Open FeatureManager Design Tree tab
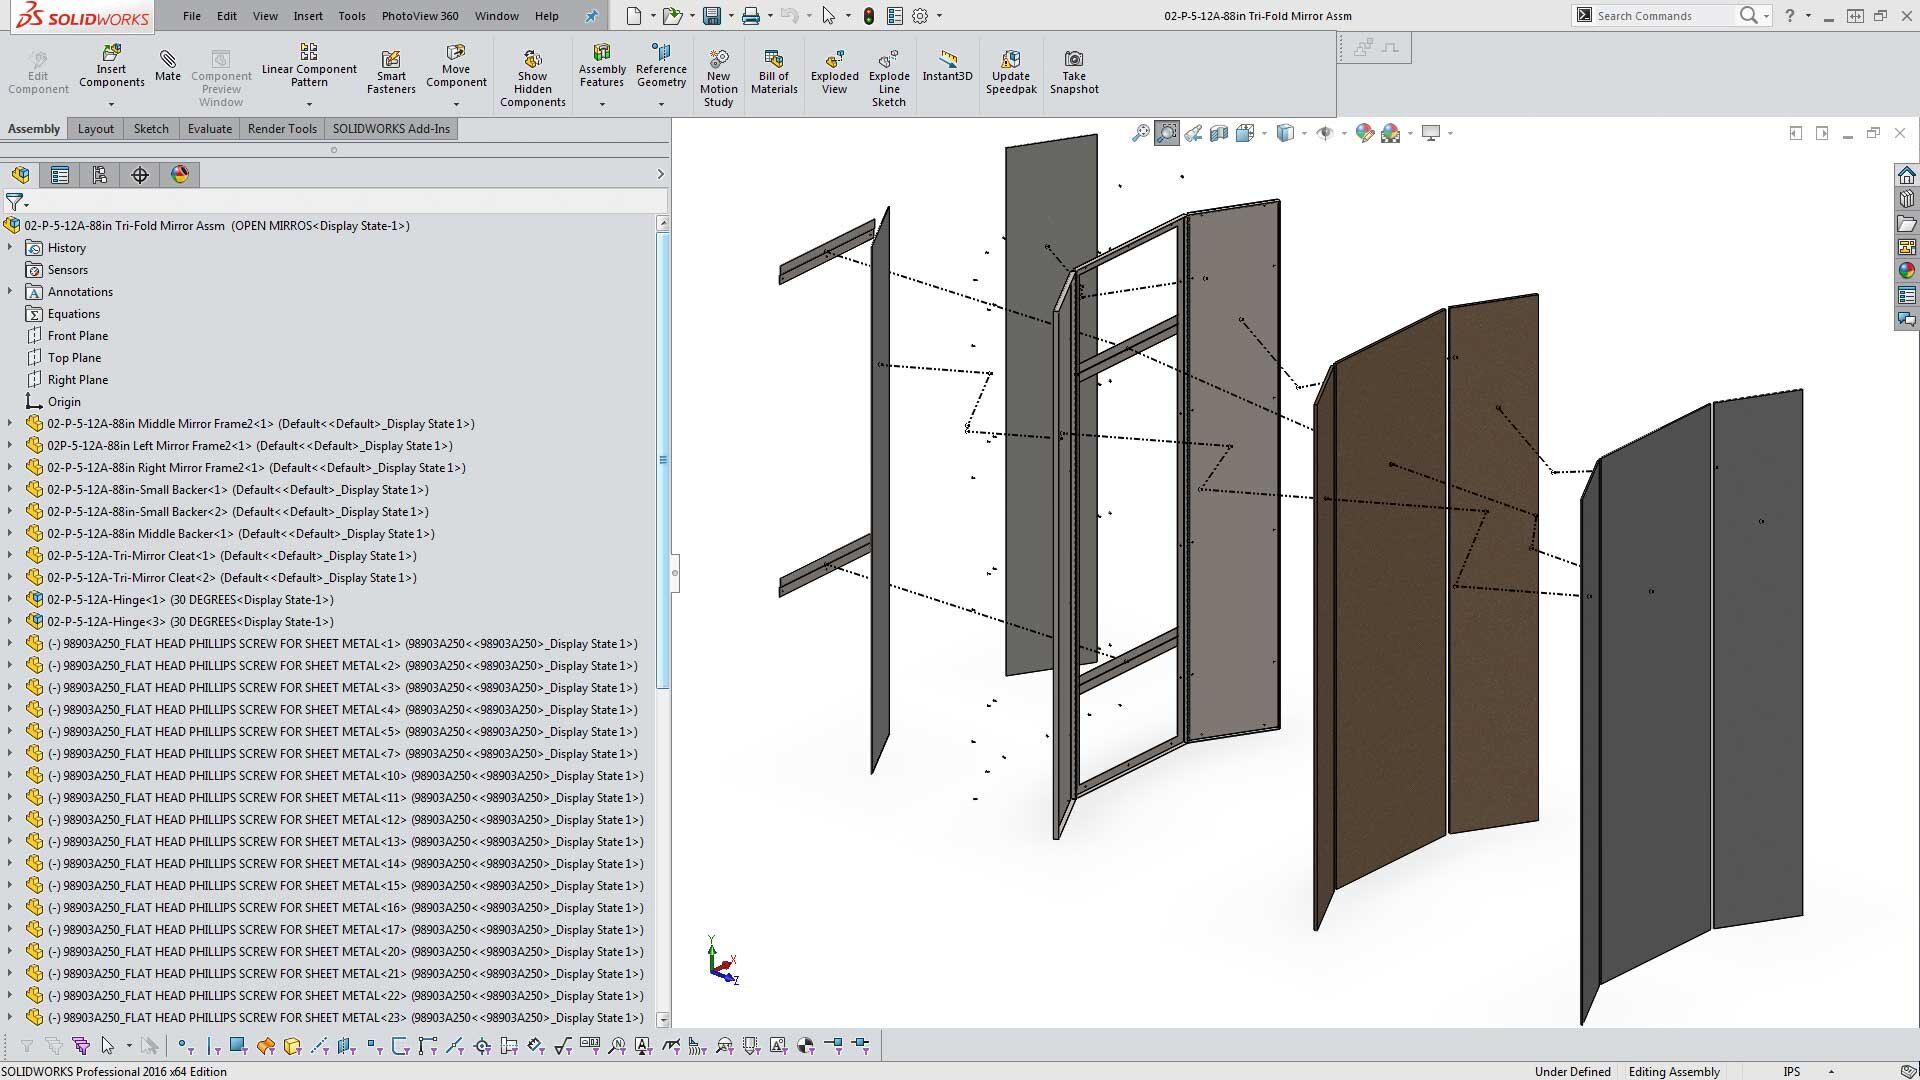The image size is (1920, 1080). click(x=21, y=175)
